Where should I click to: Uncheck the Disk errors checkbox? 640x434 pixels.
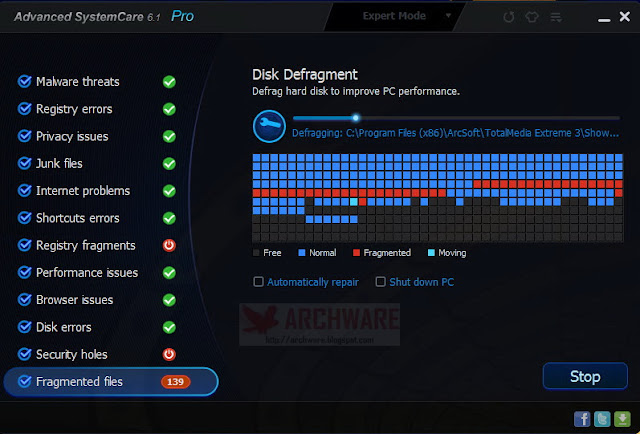24,327
